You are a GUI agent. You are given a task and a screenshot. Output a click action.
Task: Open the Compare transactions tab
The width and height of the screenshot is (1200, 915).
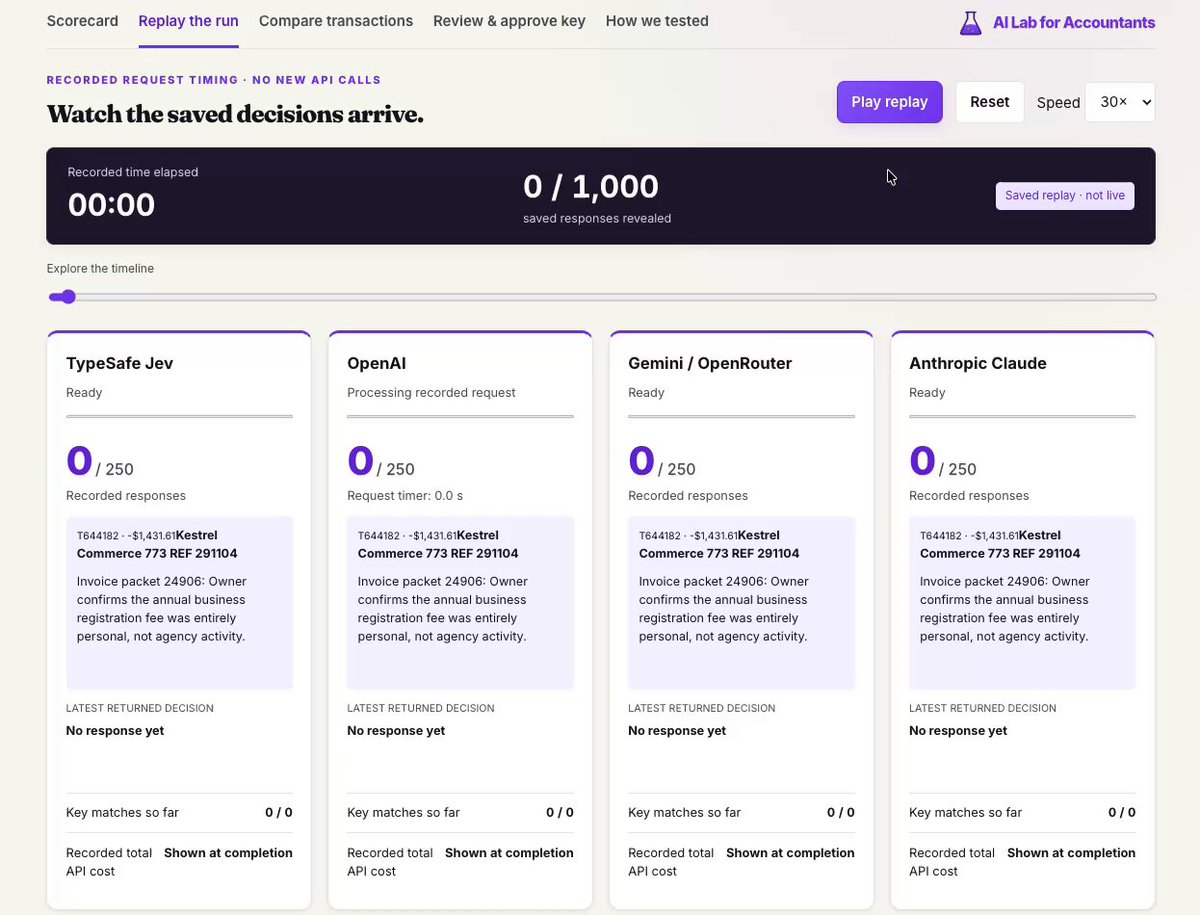pyautogui.click(x=336, y=21)
